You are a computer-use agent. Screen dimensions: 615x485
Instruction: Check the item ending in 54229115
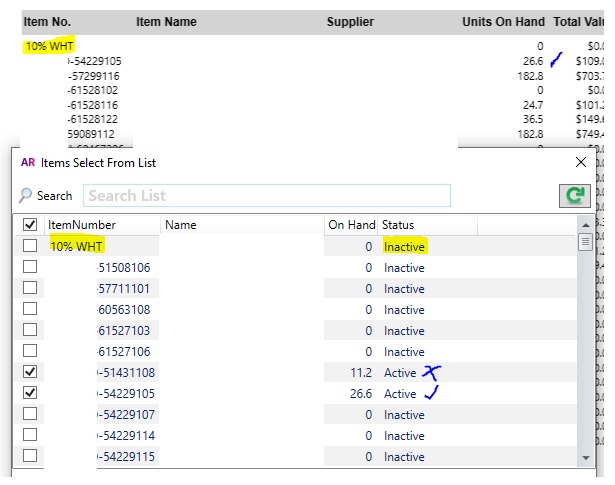[x=30, y=457]
